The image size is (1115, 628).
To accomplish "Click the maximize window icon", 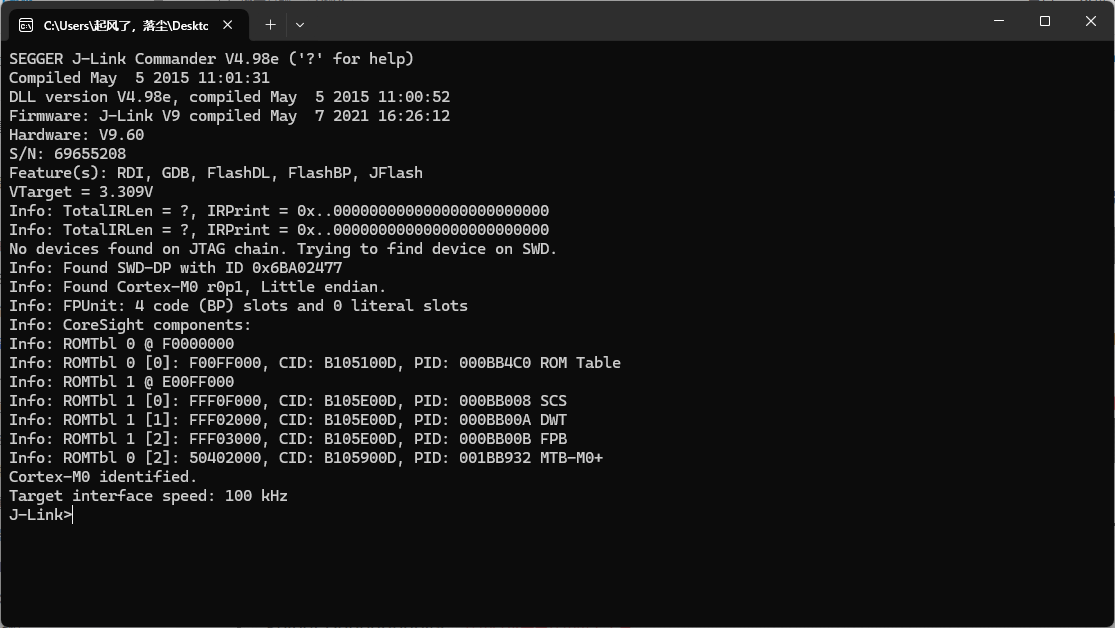I will click(x=1043, y=21).
